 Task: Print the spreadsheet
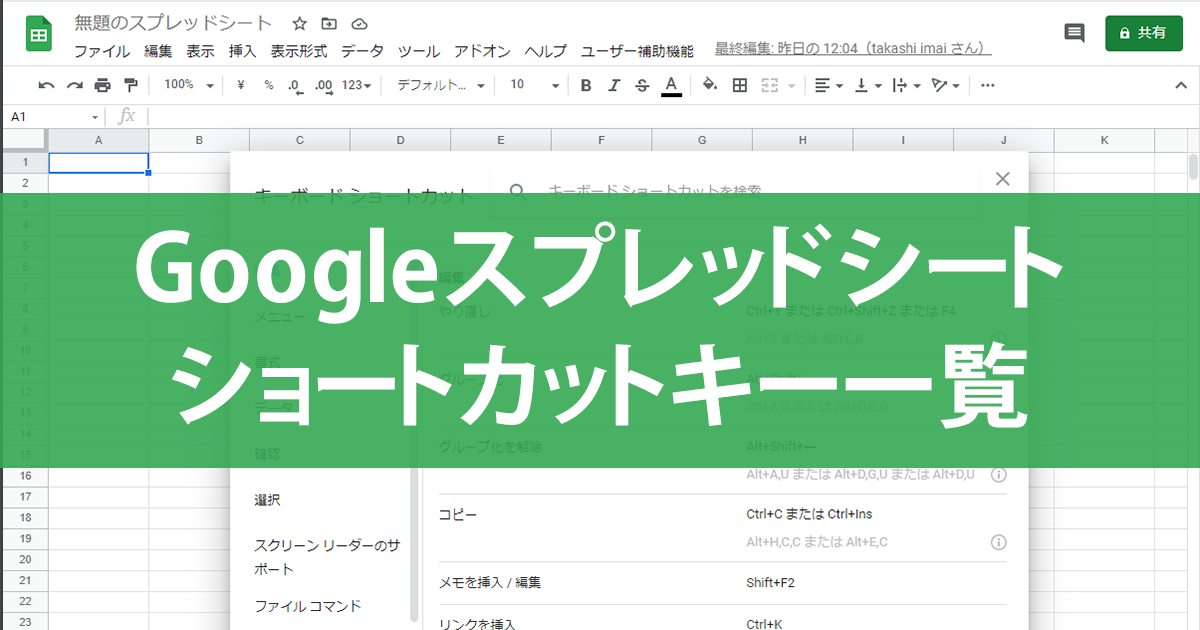click(x=102, y=86)
